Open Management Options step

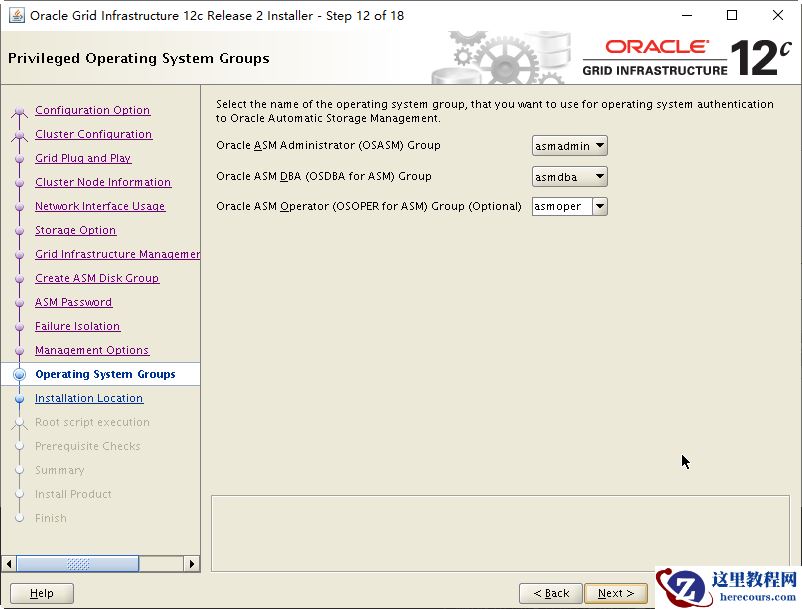click(92, 350)
